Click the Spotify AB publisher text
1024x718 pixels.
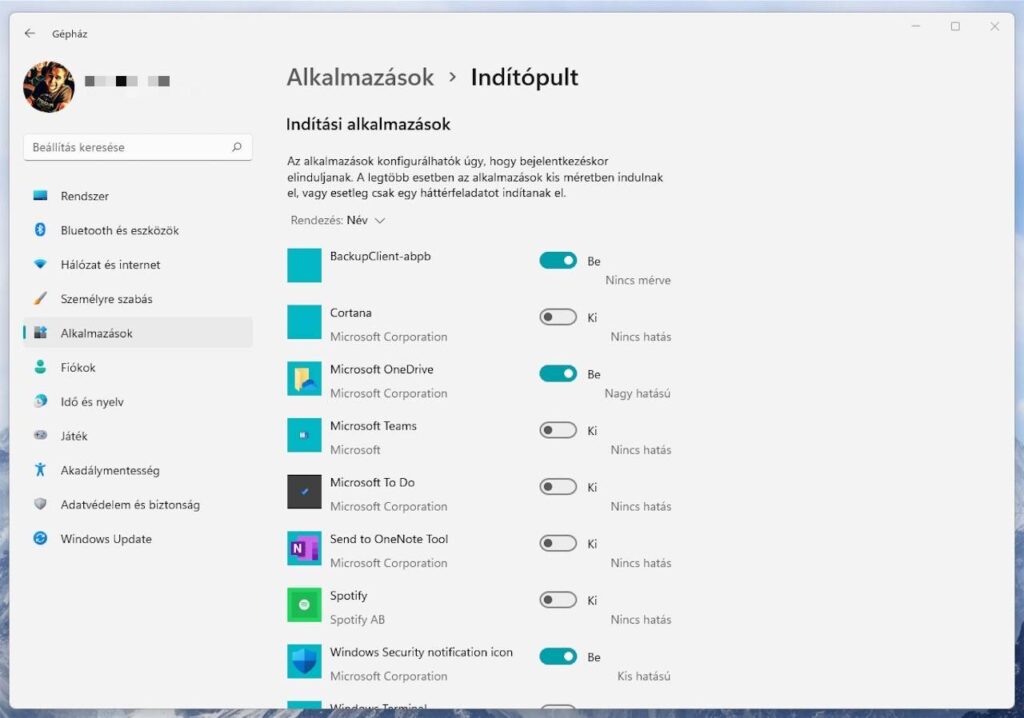(x=357, y=619)
